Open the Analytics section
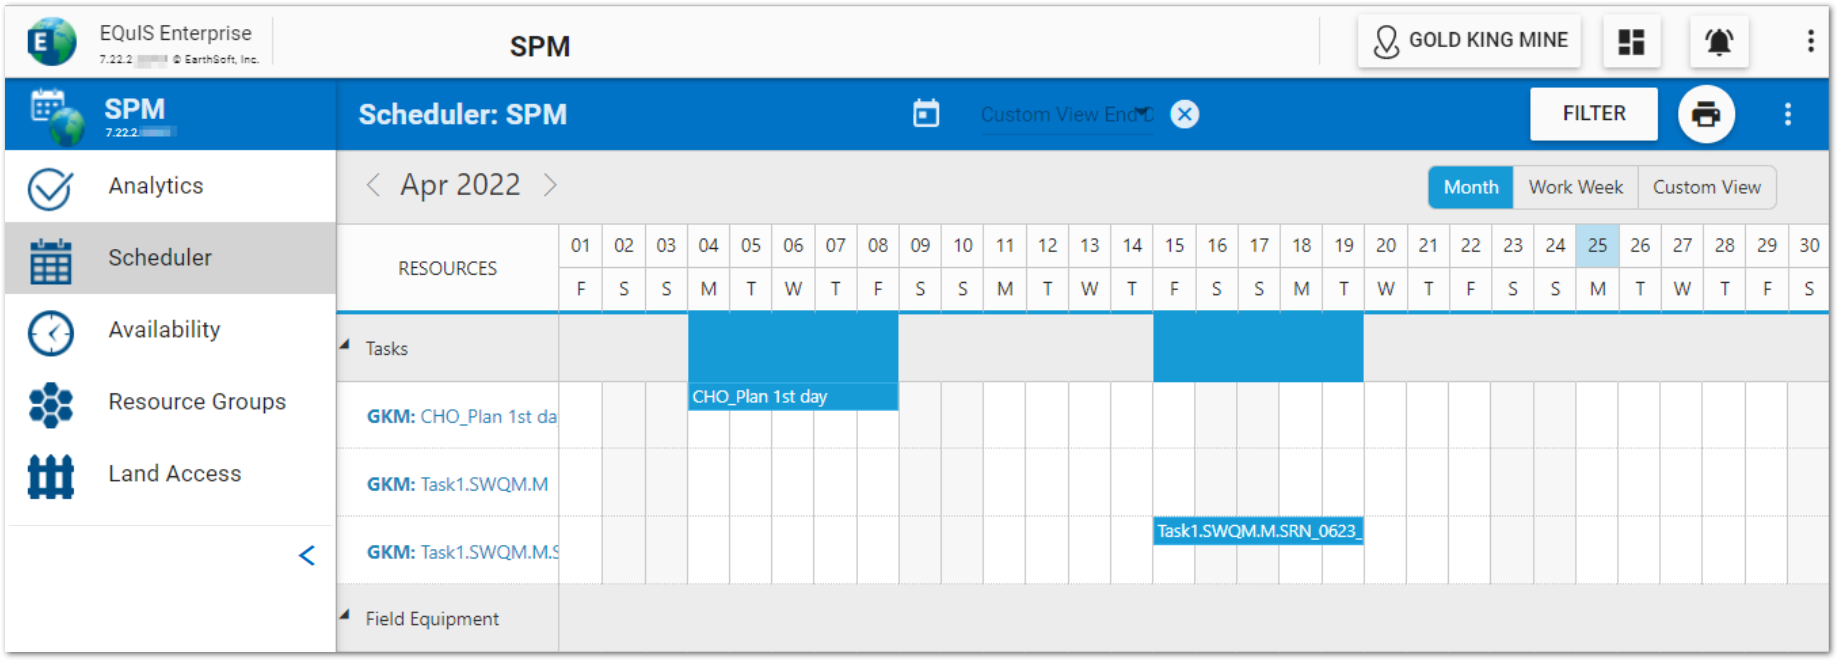 pos(155,185)
